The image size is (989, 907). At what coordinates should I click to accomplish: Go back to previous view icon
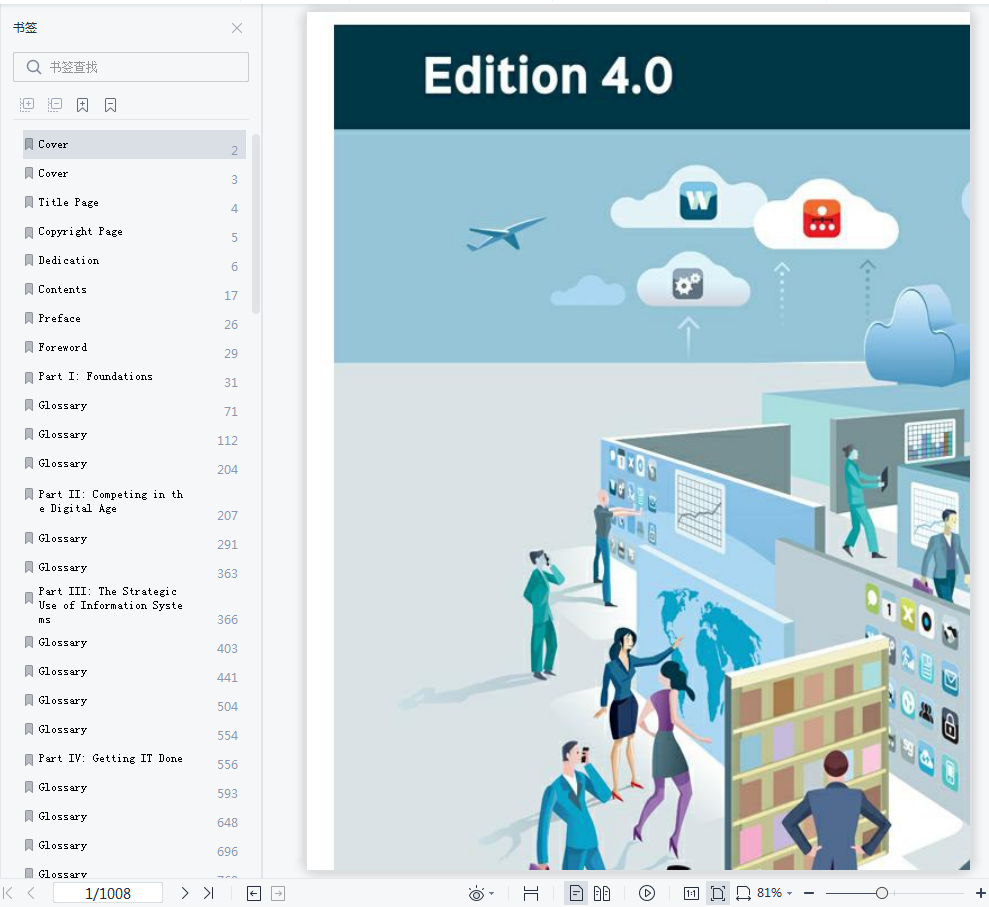(254, 893)
